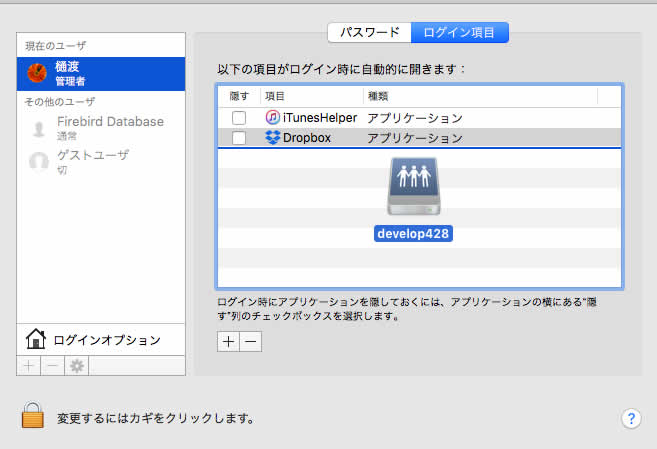The height and width of the screenshot is (449, 657).
Task: Click the add user plus button
Action: click(28, 366)
